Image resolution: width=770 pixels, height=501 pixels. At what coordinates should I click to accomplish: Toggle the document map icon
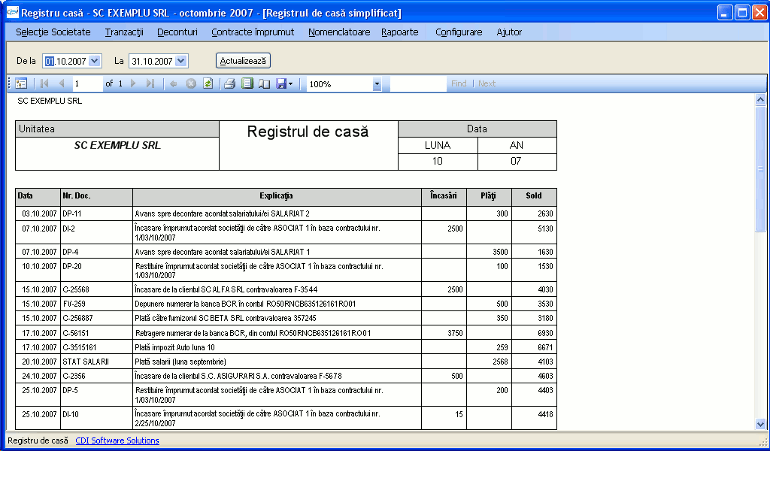[x=21, y=84]
